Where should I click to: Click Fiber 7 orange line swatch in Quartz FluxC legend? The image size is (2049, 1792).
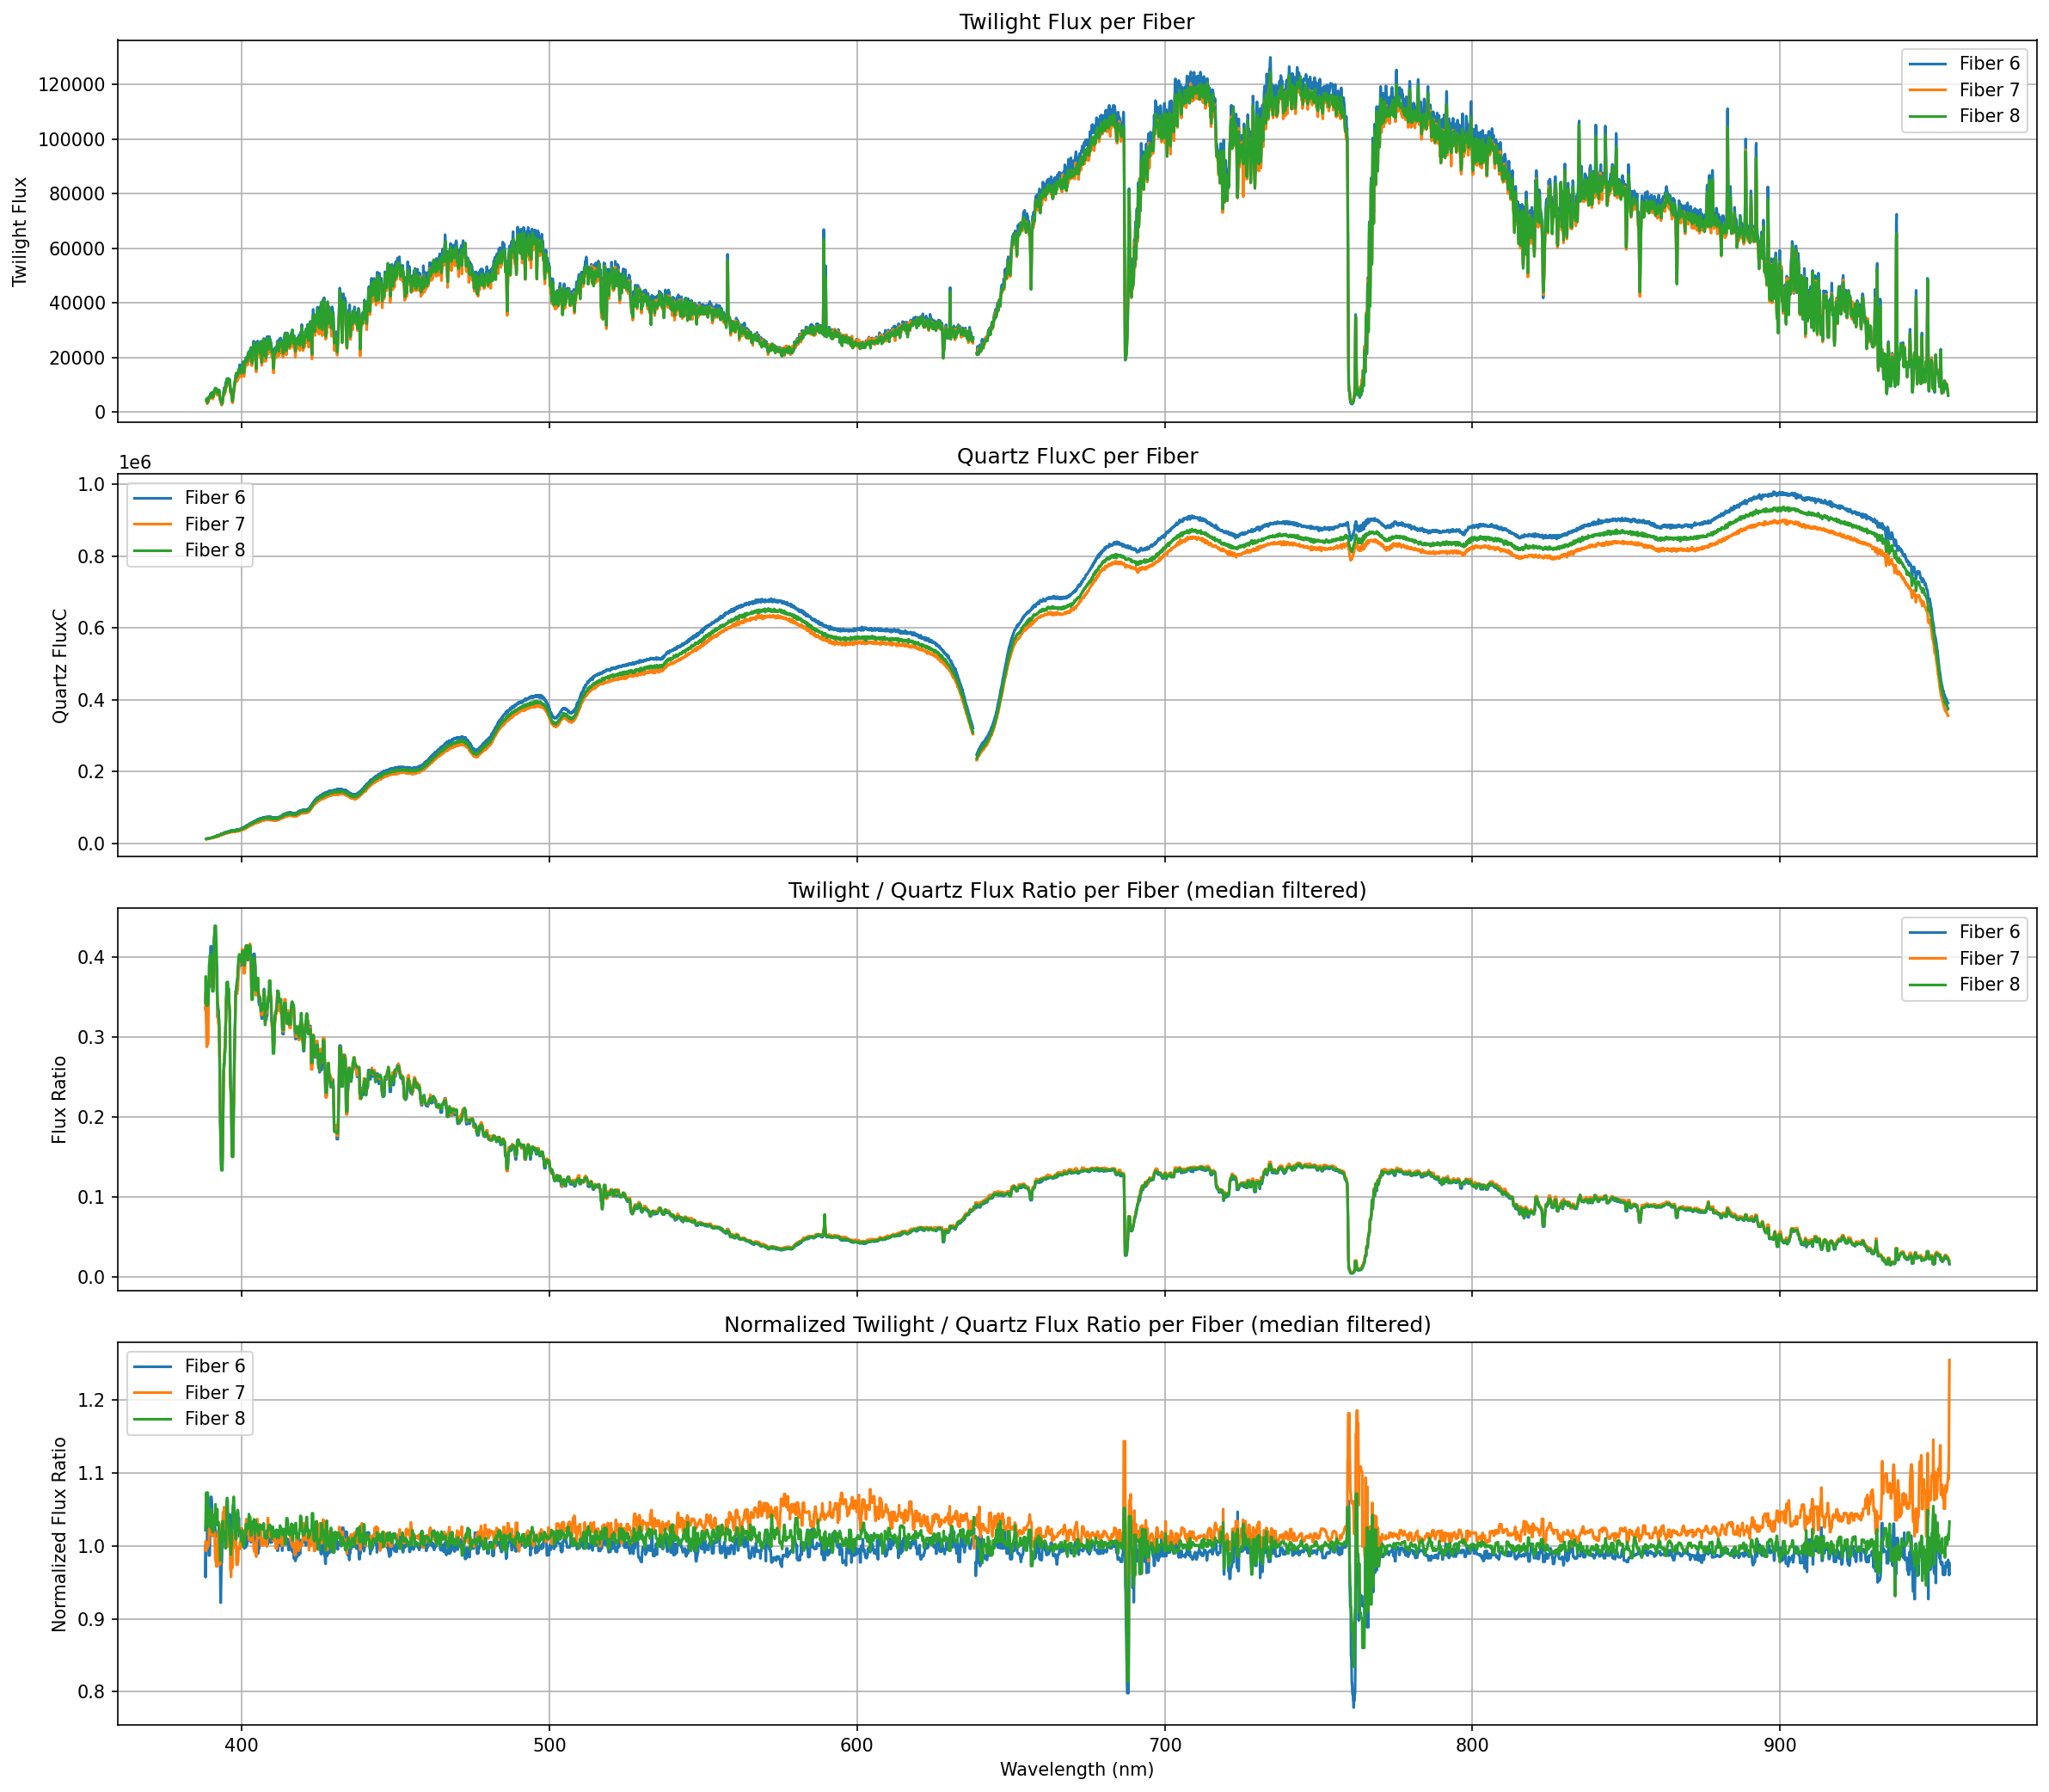pos(153,524)
